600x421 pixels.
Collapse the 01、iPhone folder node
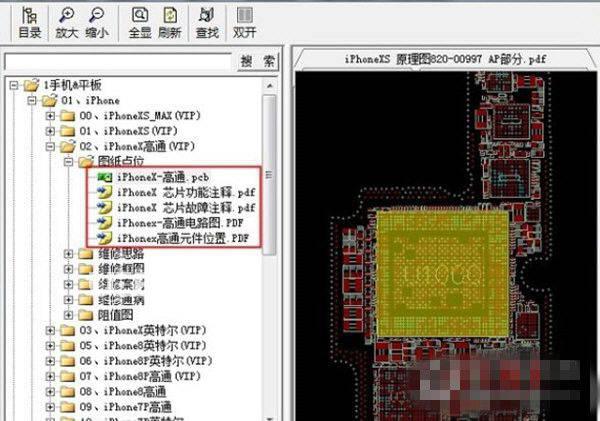[32, 101]
